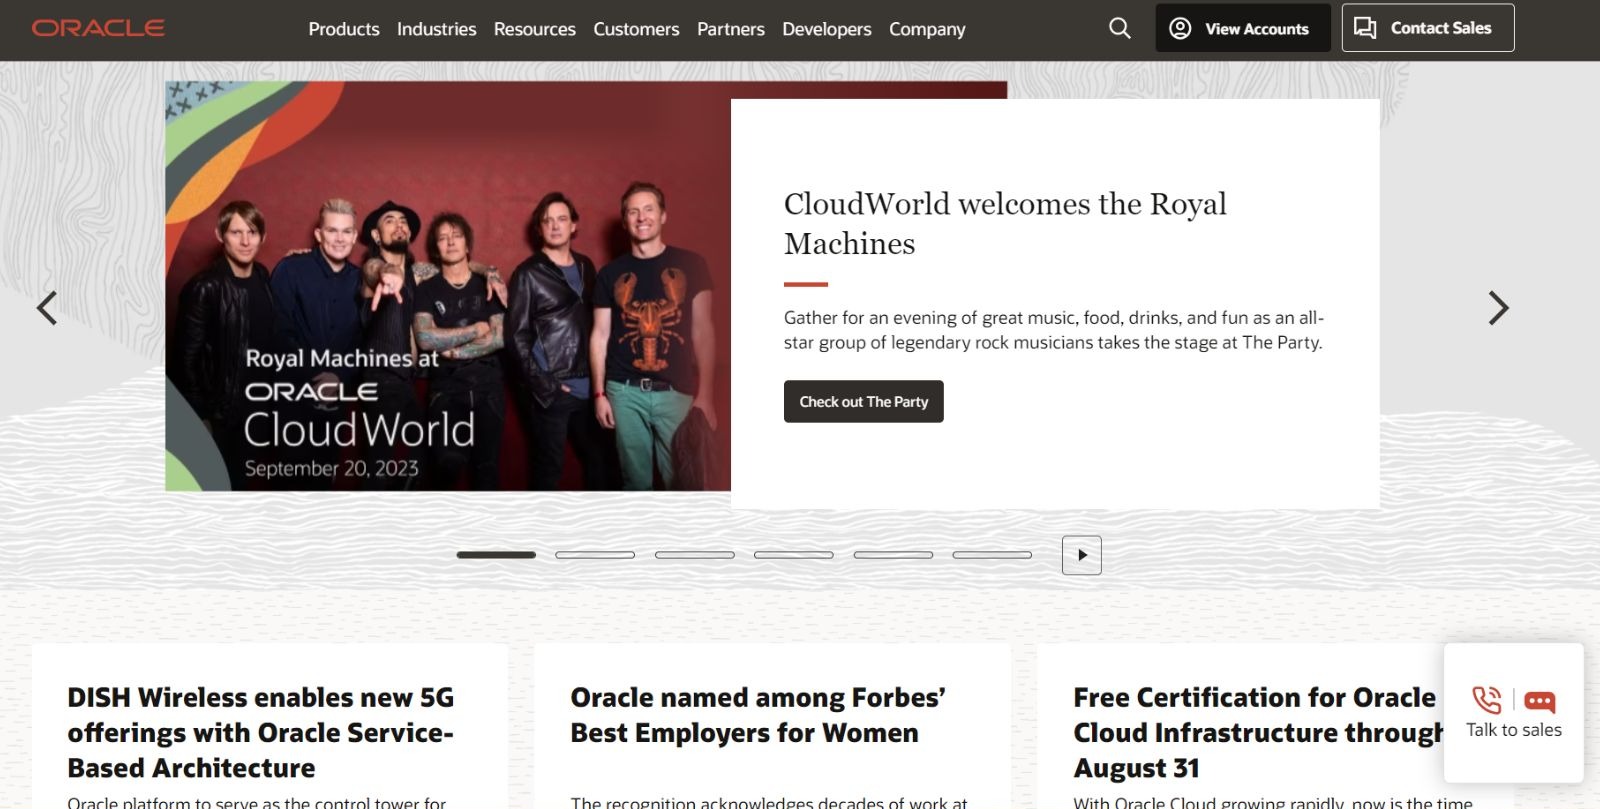Play the carousel autoplay button

(x=1082, y=555)
